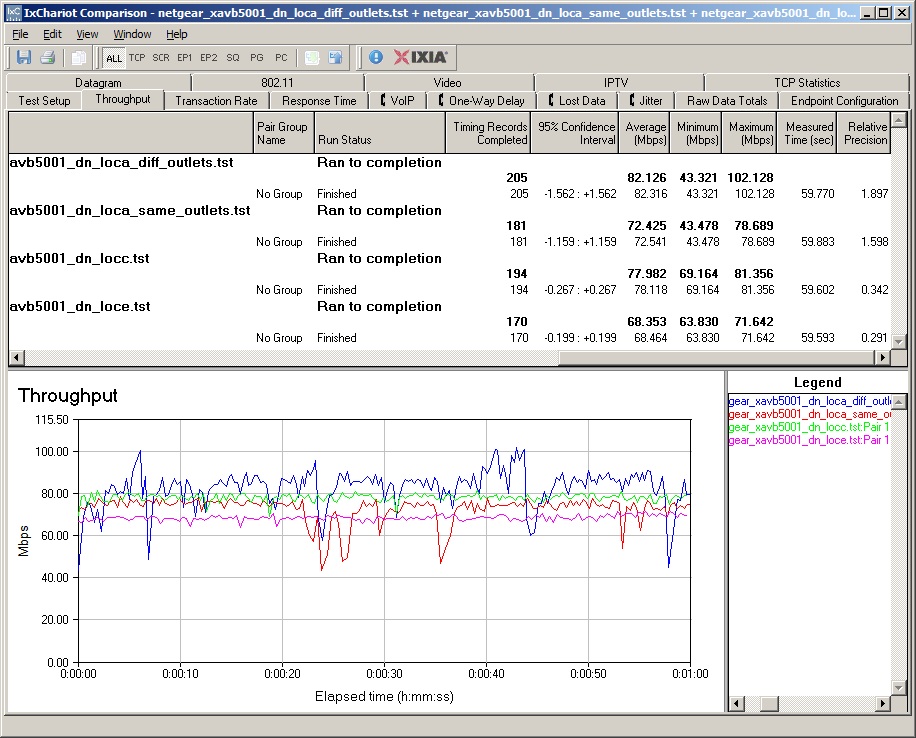This screenshot has height=738, width=916.
Task: Select the avb5001_dn_loce.tst row
Action: pyautogui.click(x=449, y=306)
